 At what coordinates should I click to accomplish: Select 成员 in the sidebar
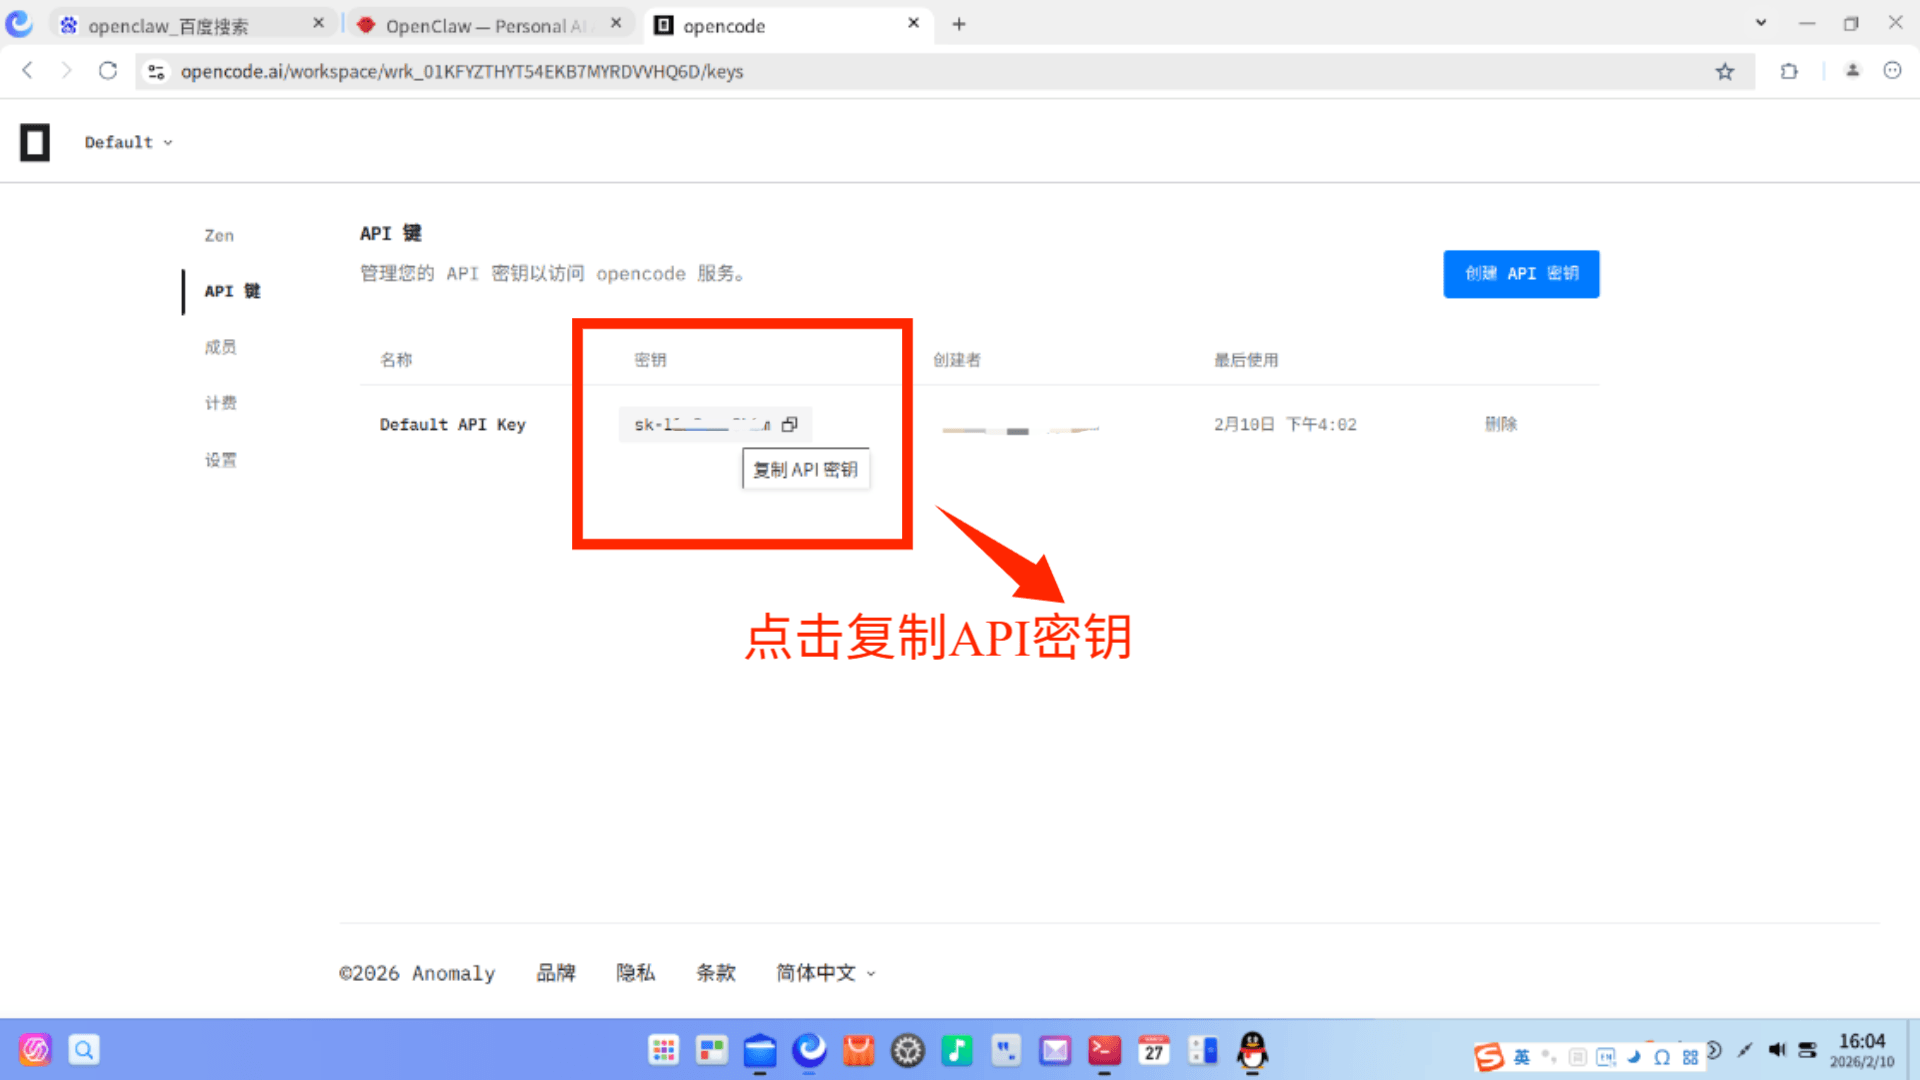pyautogui.click(x=220, y=347)
